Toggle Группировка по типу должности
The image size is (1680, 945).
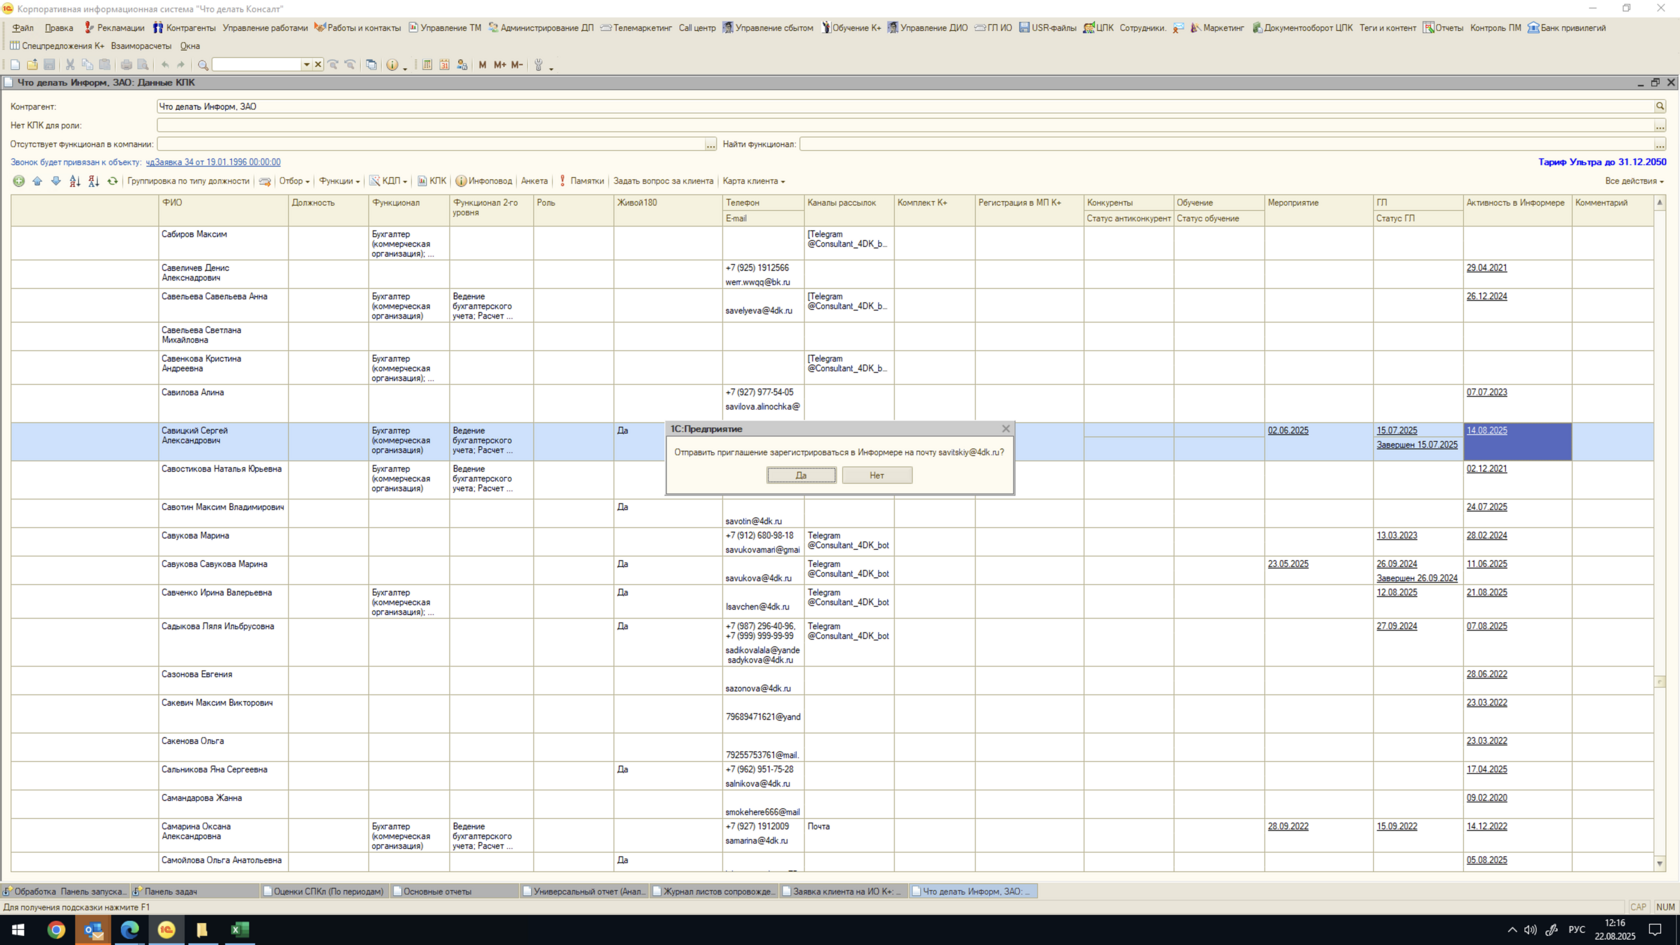coord(188,181)
